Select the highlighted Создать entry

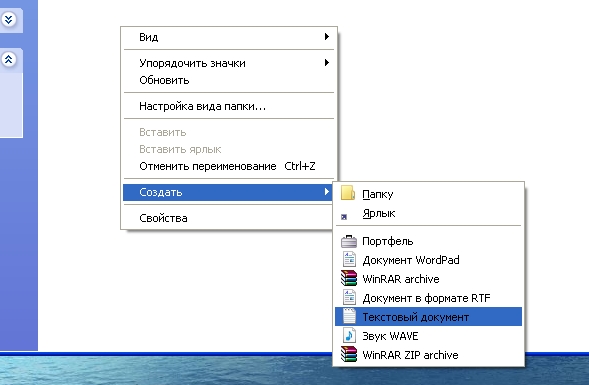(x=228, y=192)
